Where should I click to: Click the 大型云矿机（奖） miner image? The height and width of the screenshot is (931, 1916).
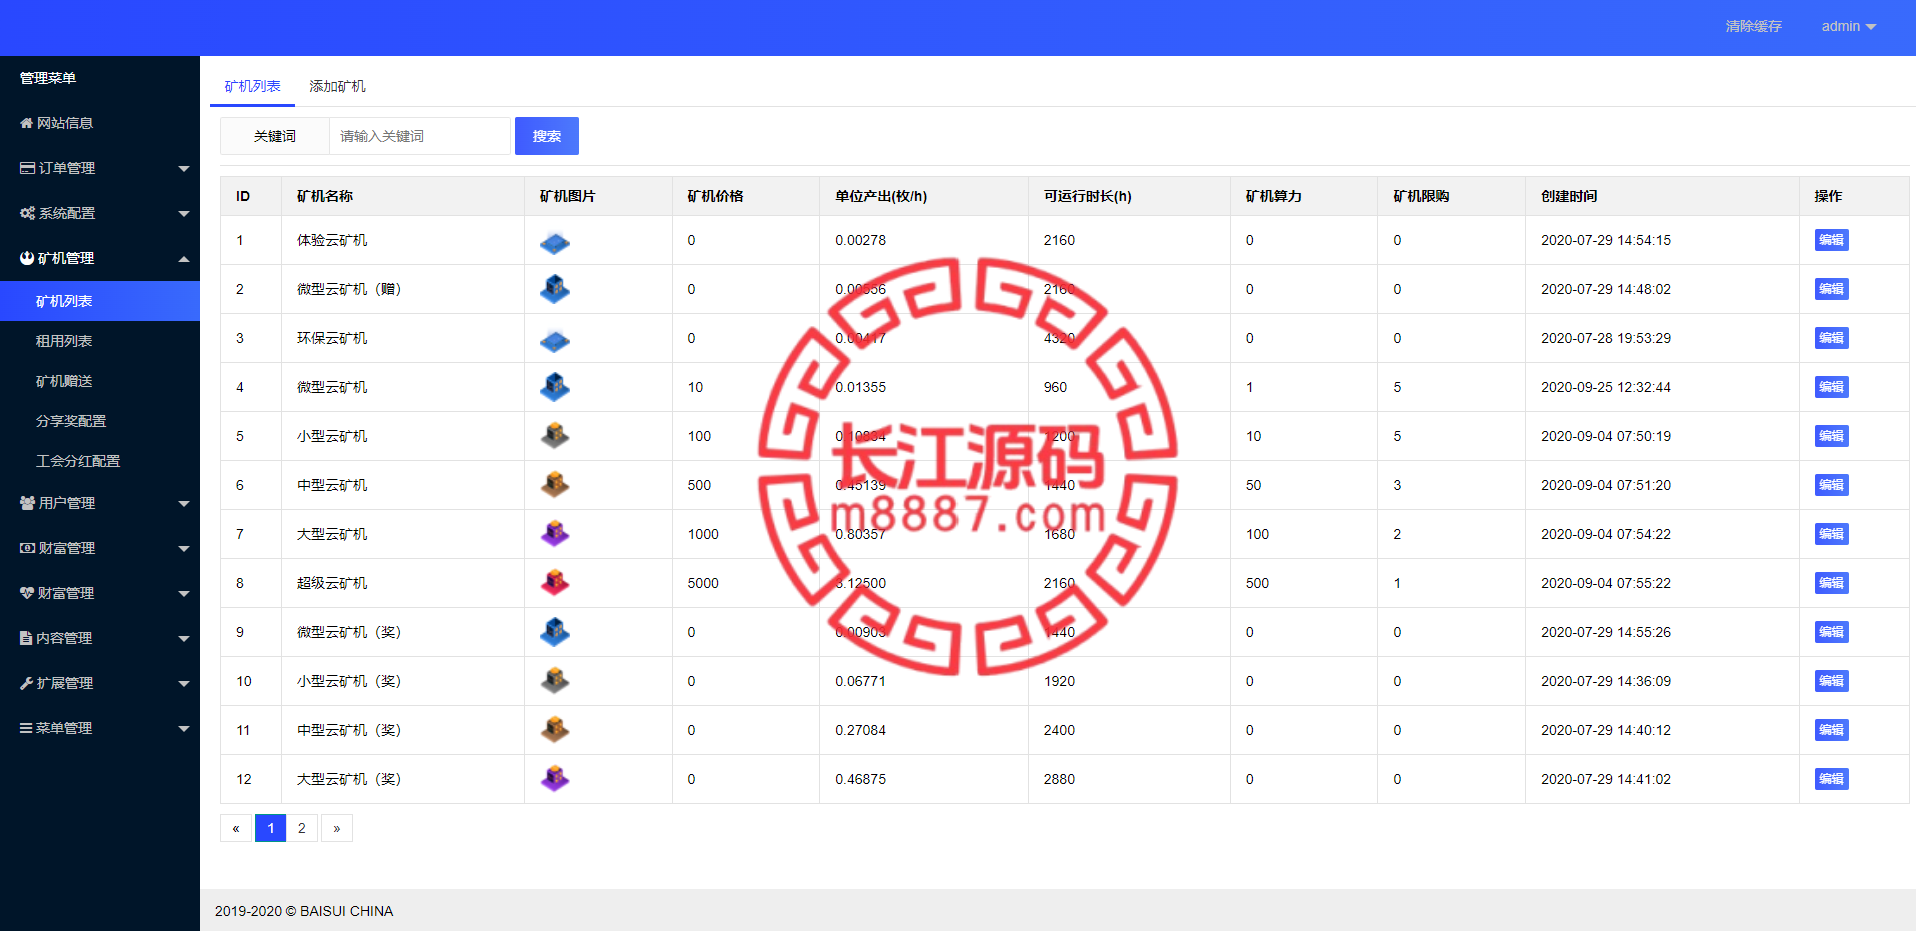tap(555, 779)
